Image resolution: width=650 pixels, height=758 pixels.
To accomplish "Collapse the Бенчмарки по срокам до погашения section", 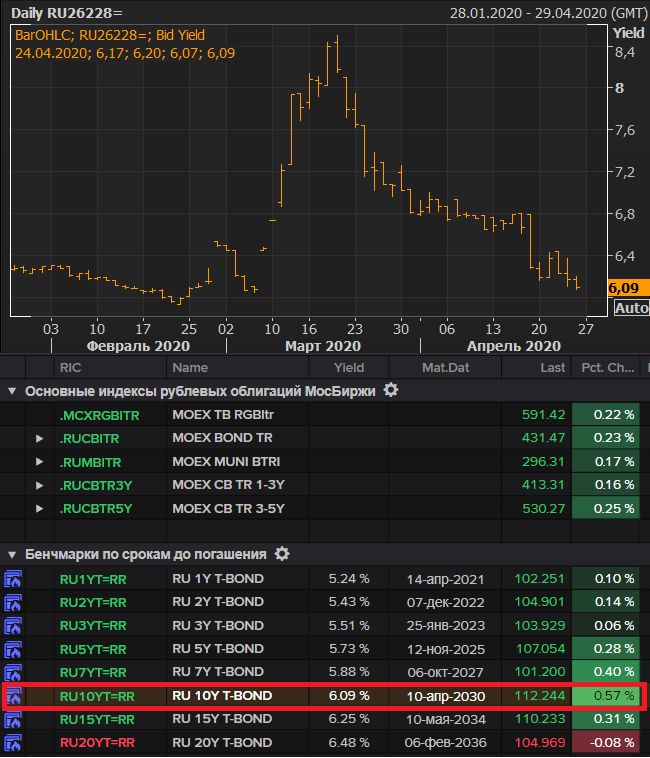I will click(x=11, y=554).
